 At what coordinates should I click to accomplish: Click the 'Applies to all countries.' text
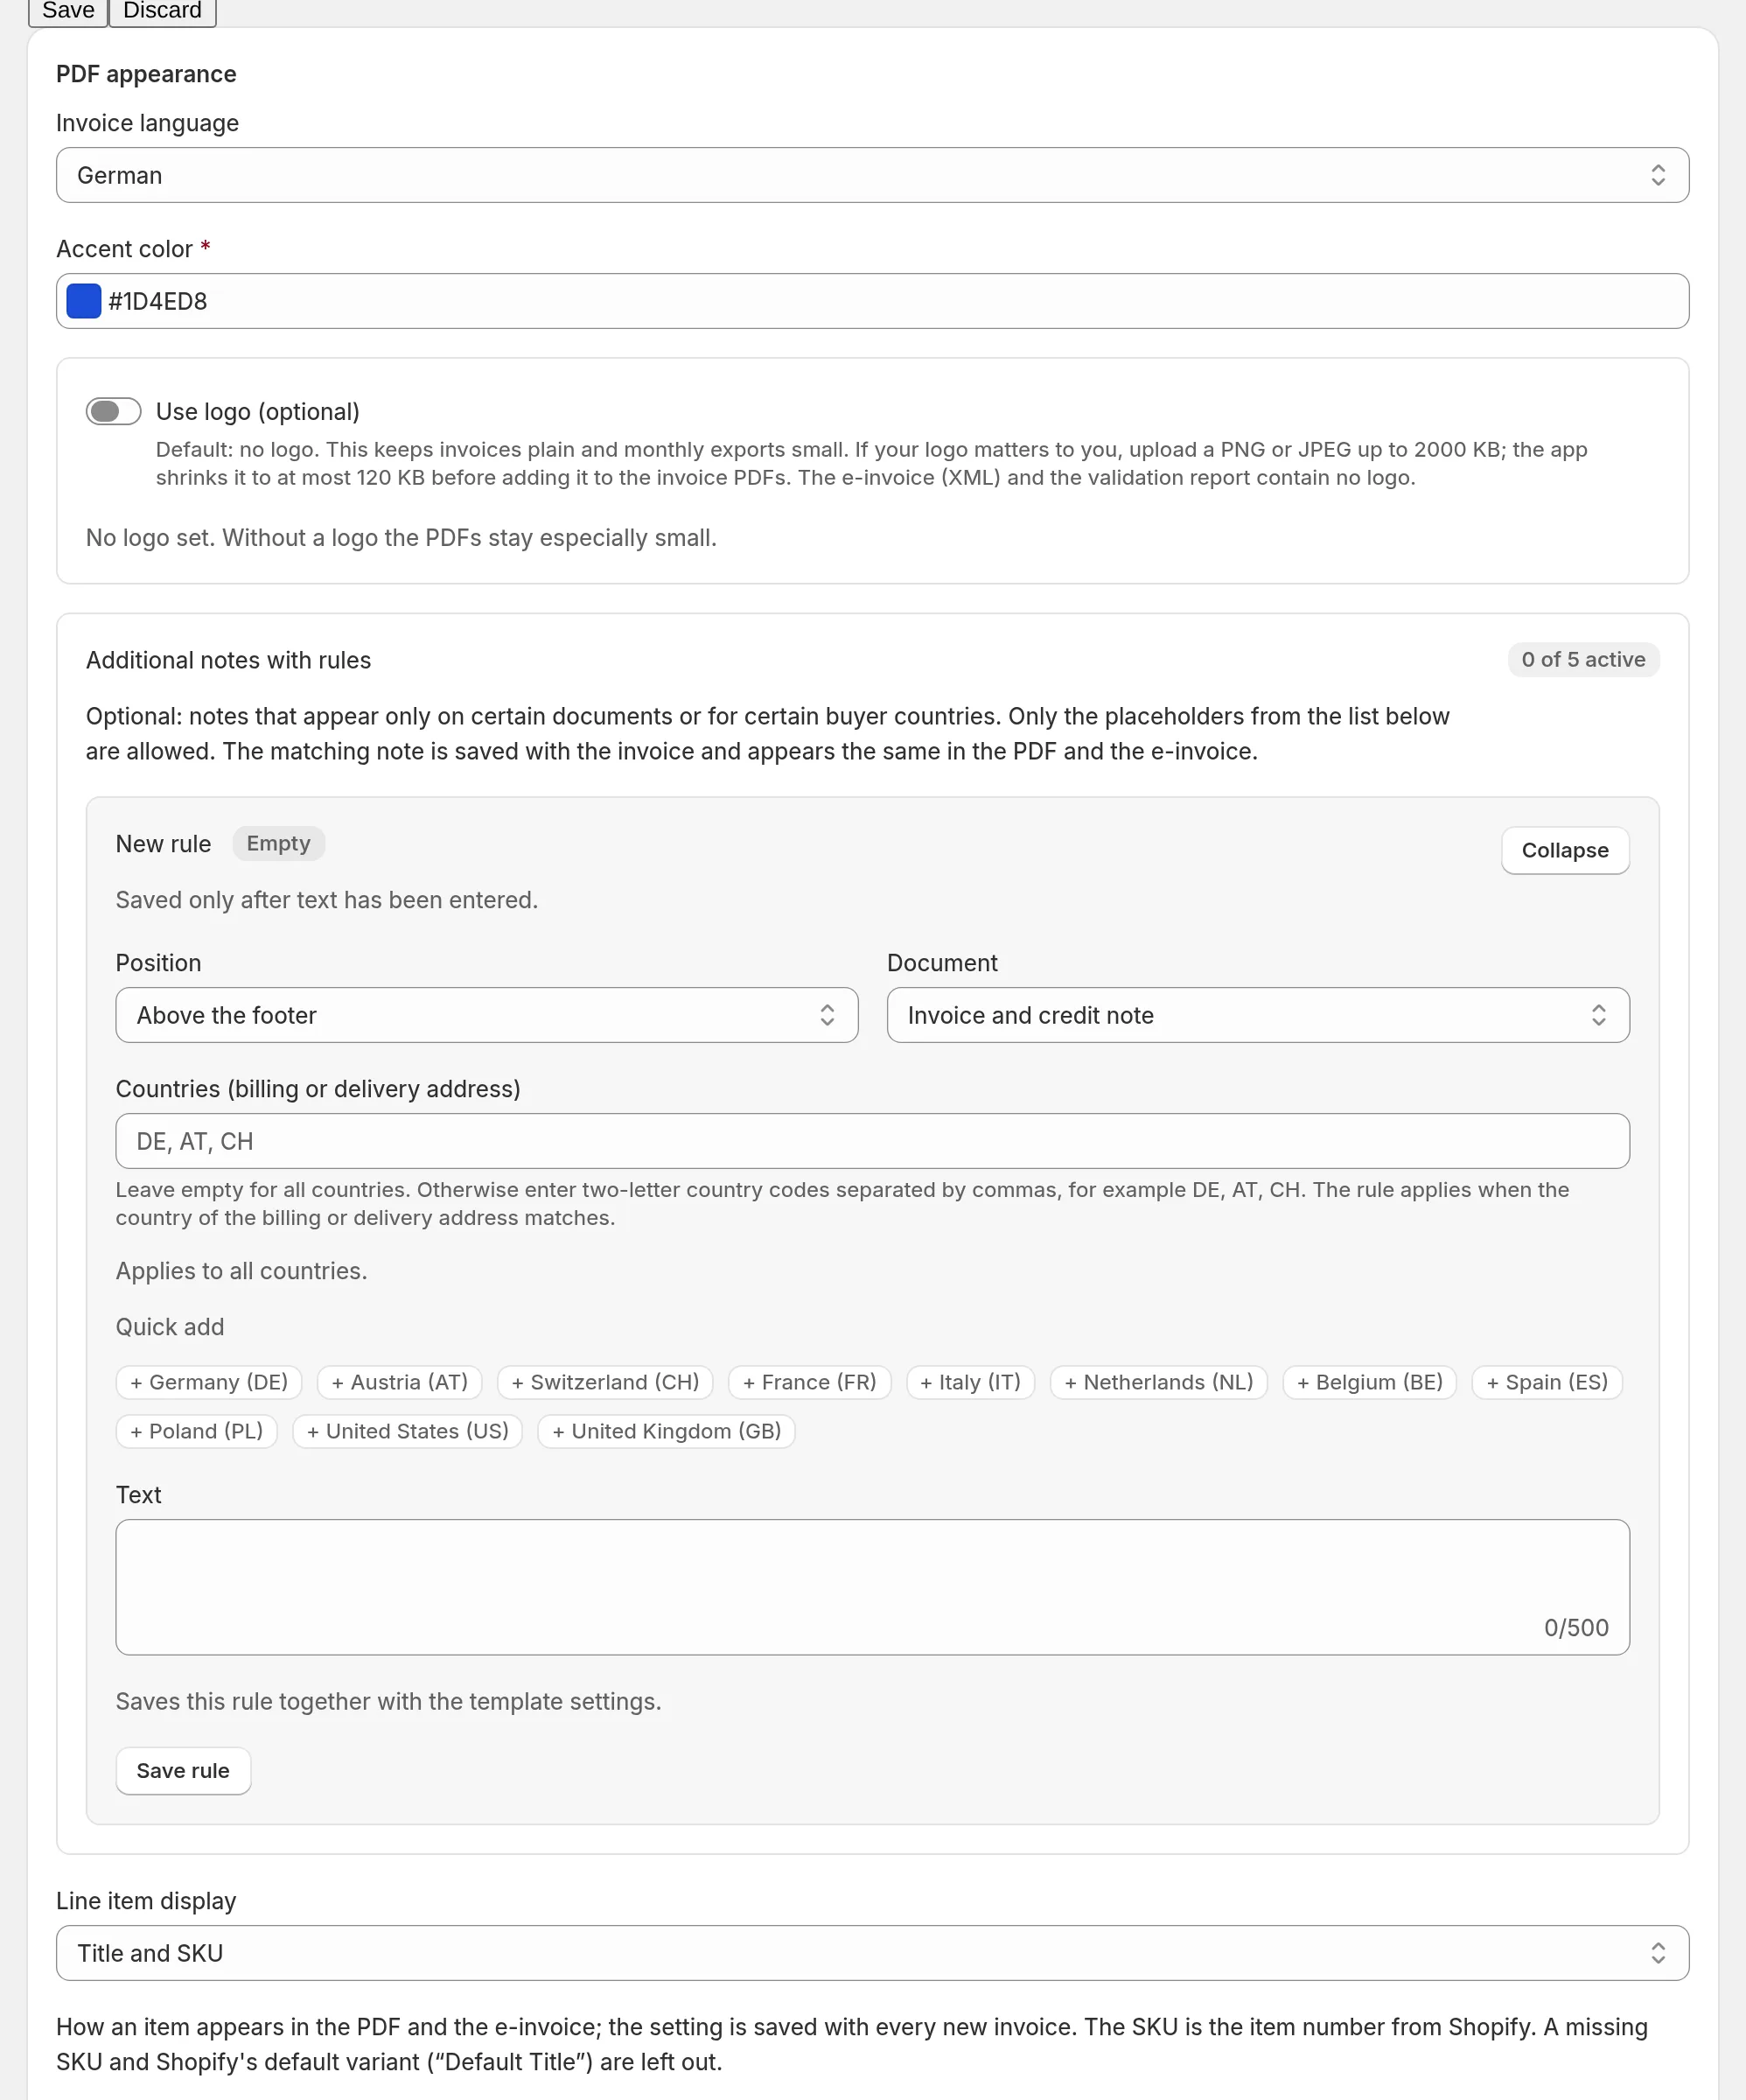coord(241,1270)
